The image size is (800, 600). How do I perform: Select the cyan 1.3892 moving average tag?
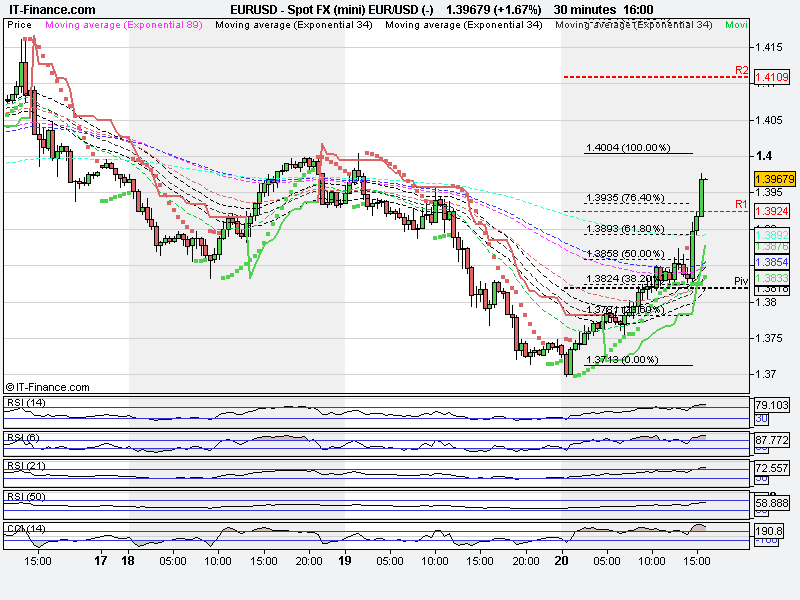tap(771, 235)
